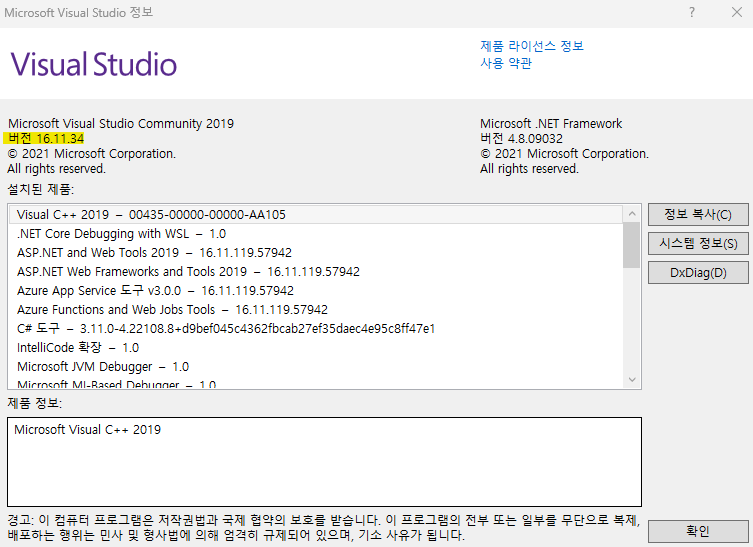The width and height of the screenshot is (753, 547).
Task: Click the 정보 복사(C) button
Action: point(698,214)
